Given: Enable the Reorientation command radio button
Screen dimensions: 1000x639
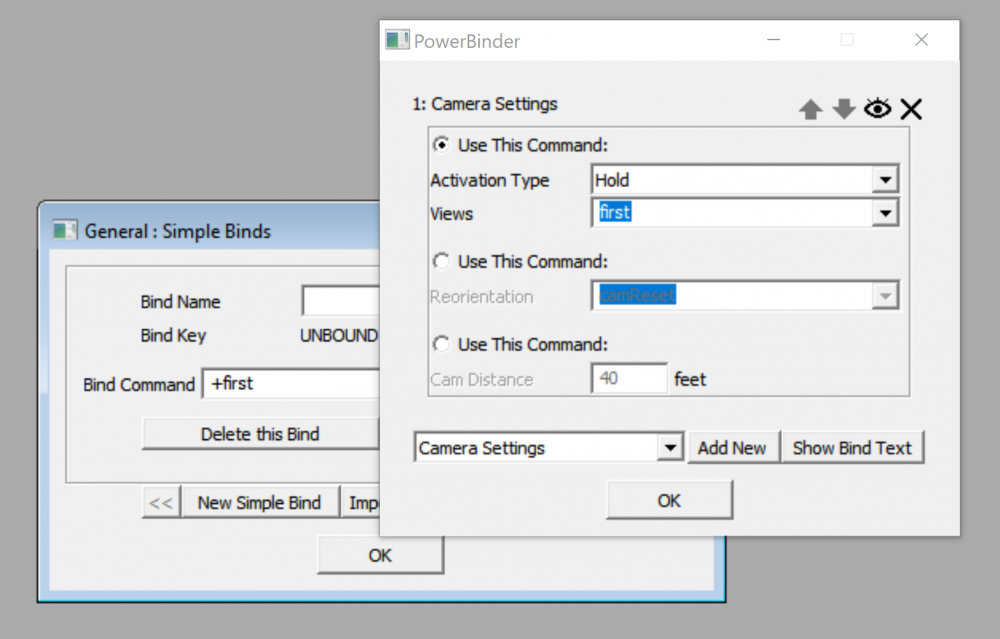Looking at the screenshot, I should (440, 261).
